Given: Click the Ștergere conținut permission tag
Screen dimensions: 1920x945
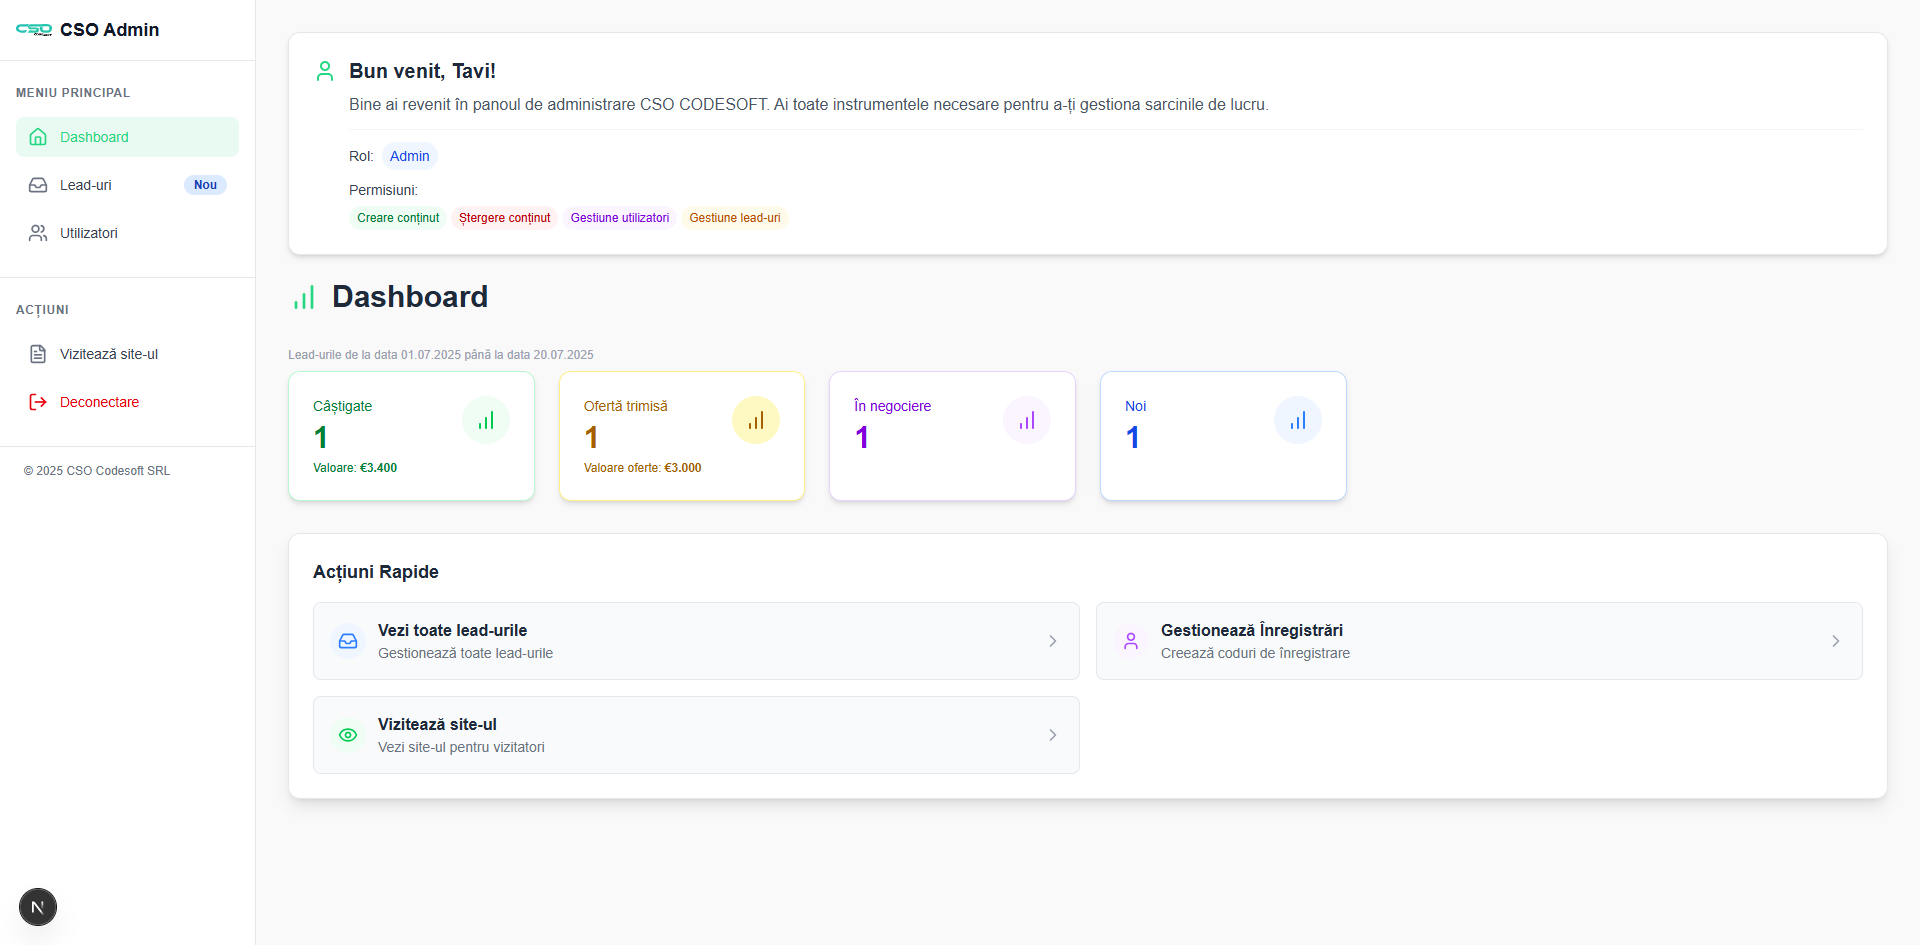Looking at the screenshot, I should pyautogui.click(x=504, y=218).
